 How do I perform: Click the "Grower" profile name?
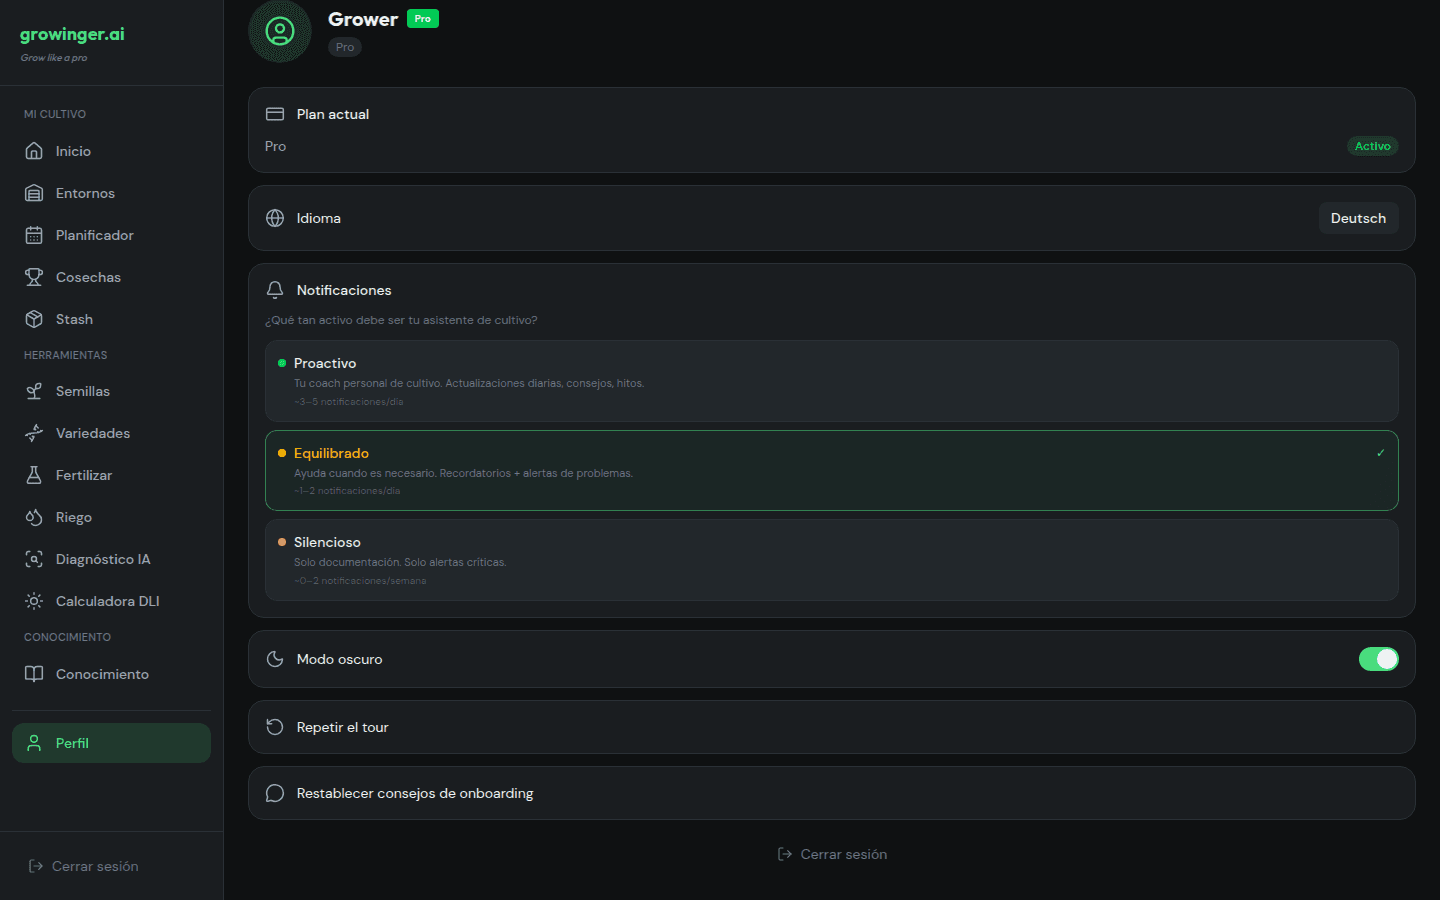tap(363, 19)
